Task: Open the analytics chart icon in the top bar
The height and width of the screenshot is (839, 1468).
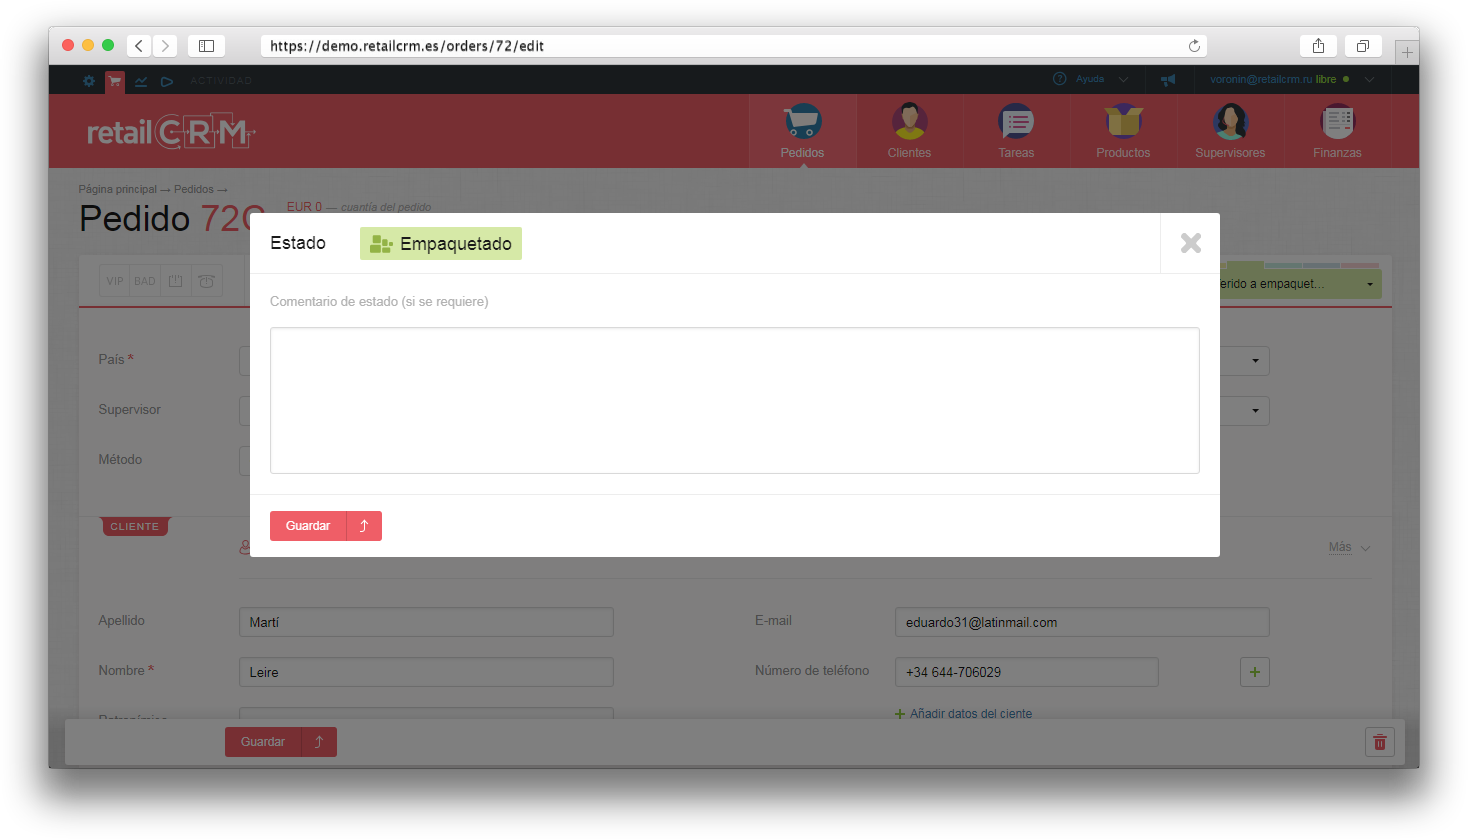Action: 141,81
